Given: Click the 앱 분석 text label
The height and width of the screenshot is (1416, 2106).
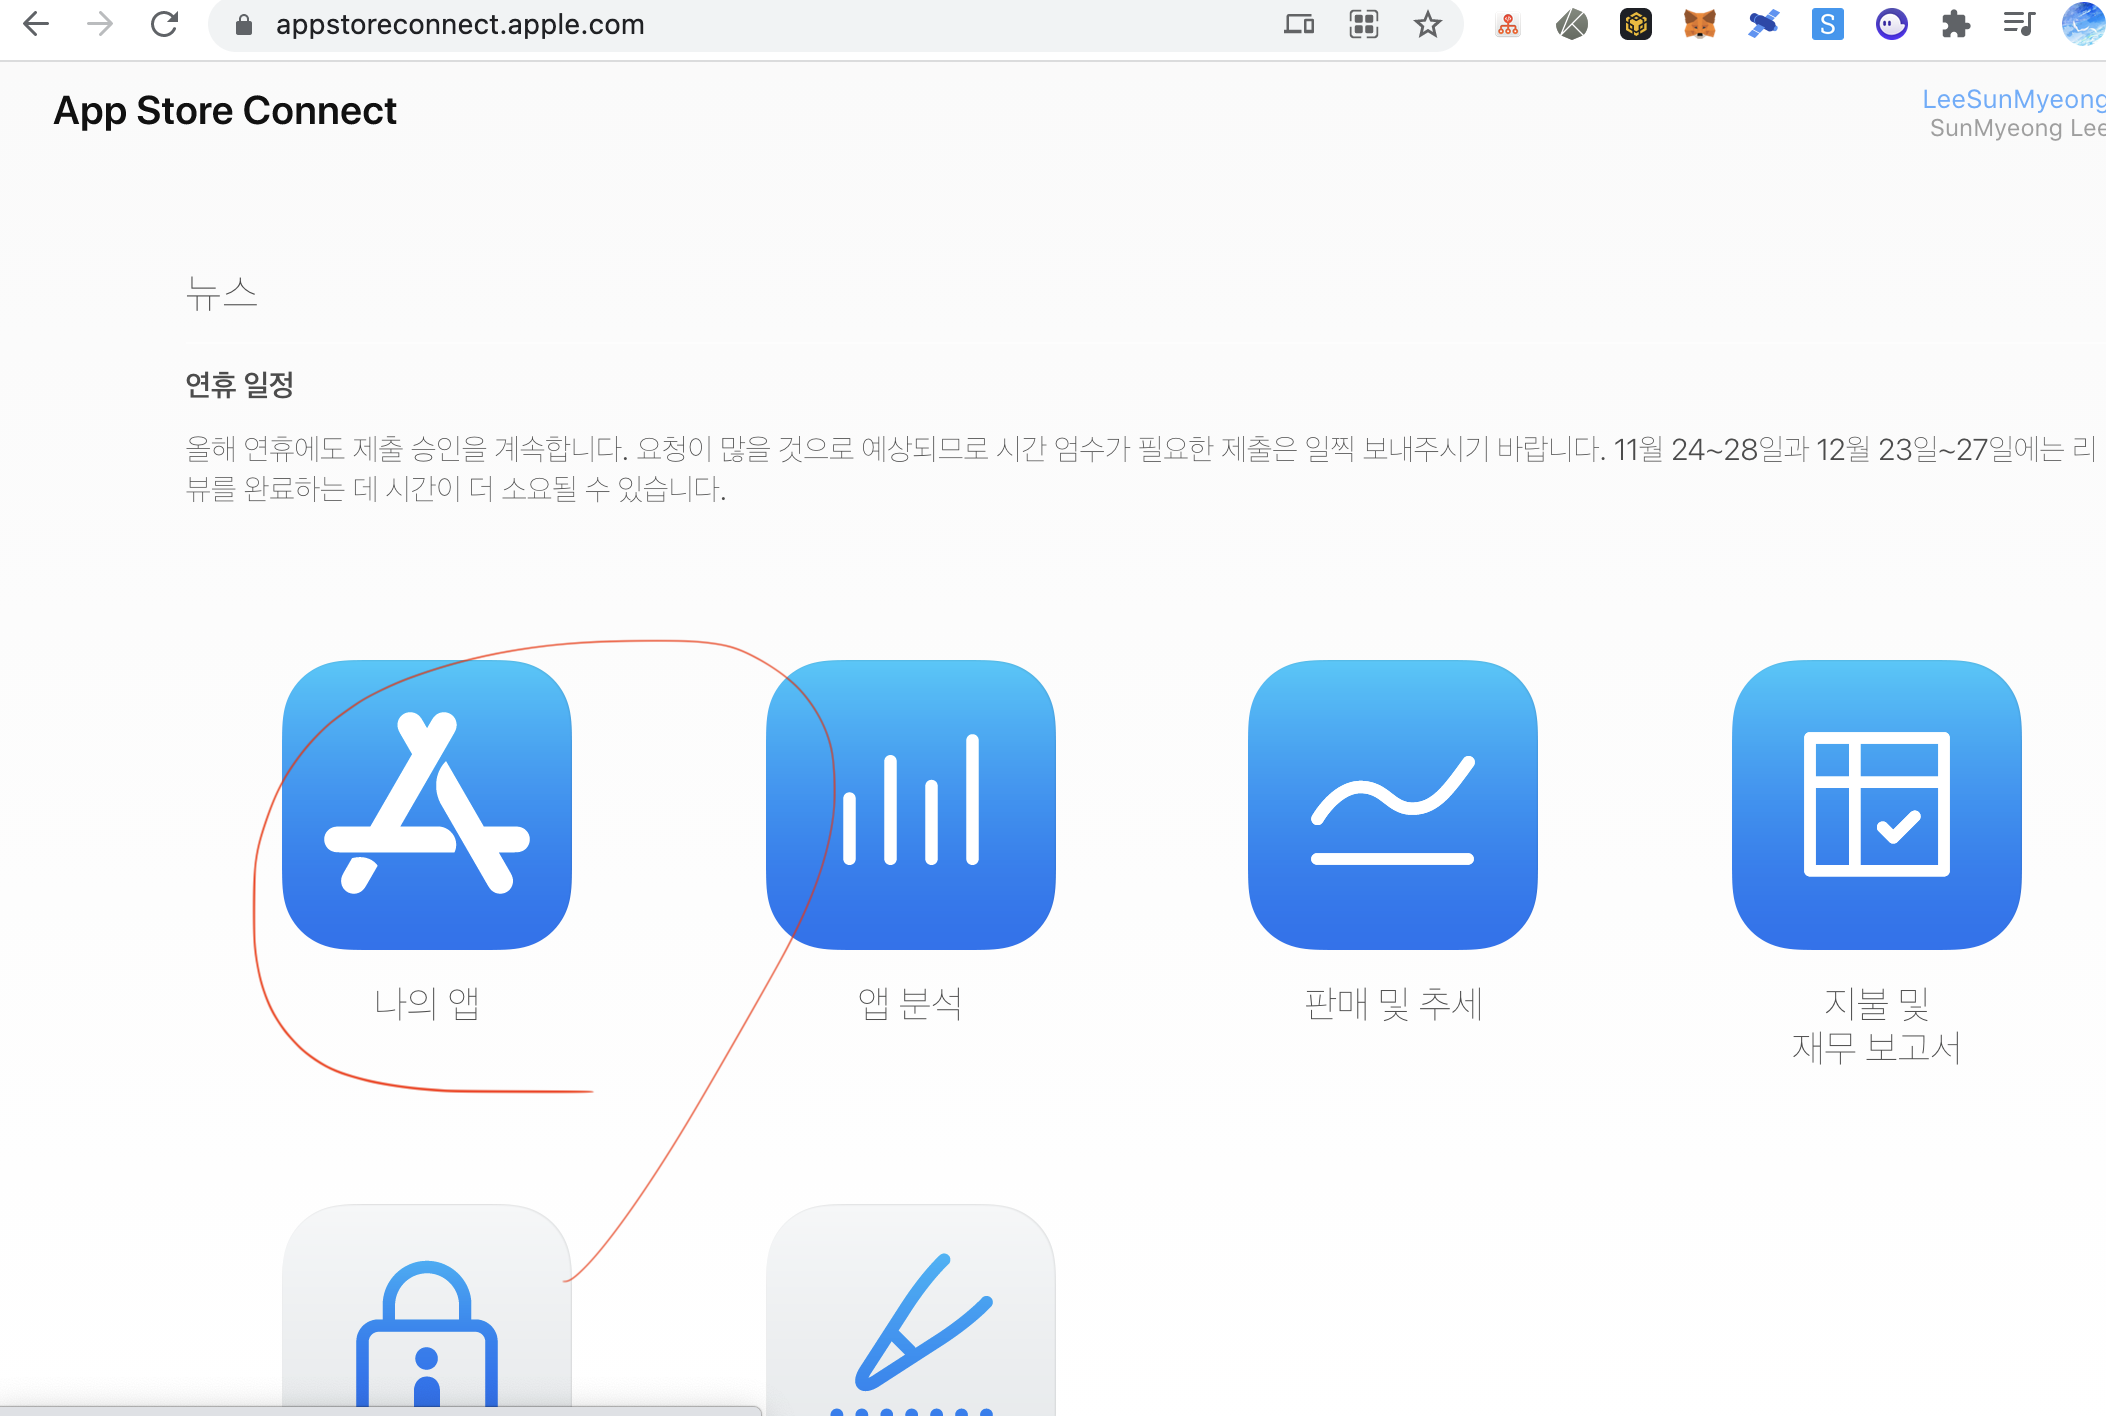Looking at the screenshot, I should tap(910, 1003).
